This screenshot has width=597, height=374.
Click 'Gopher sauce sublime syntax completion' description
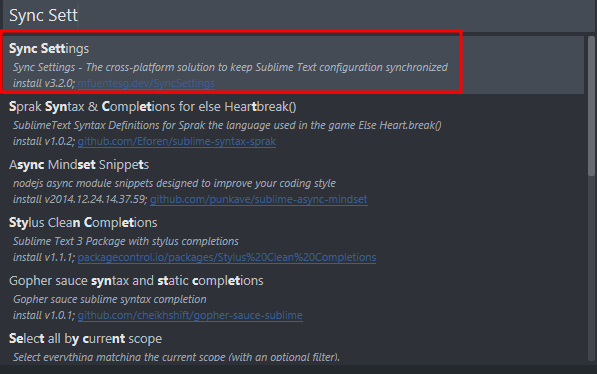[x=110, y=299]
